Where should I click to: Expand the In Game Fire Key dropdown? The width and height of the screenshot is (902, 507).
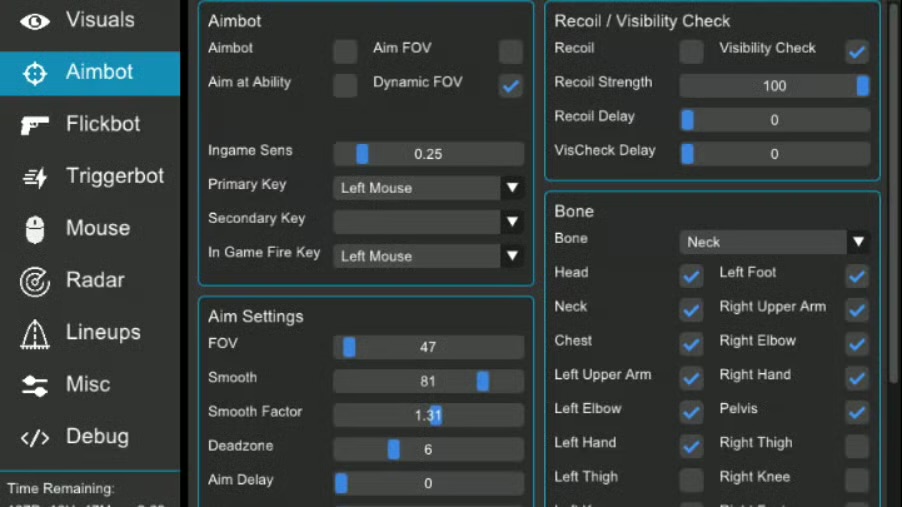[x=429, y=256]
